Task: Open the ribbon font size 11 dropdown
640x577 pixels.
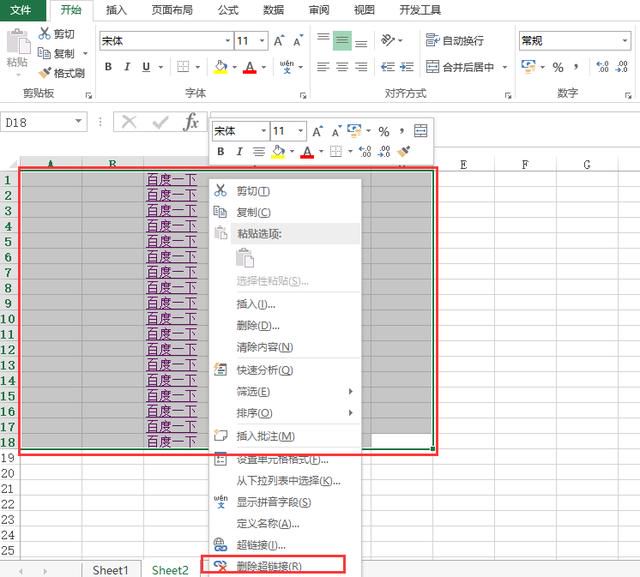Action: 262,41
